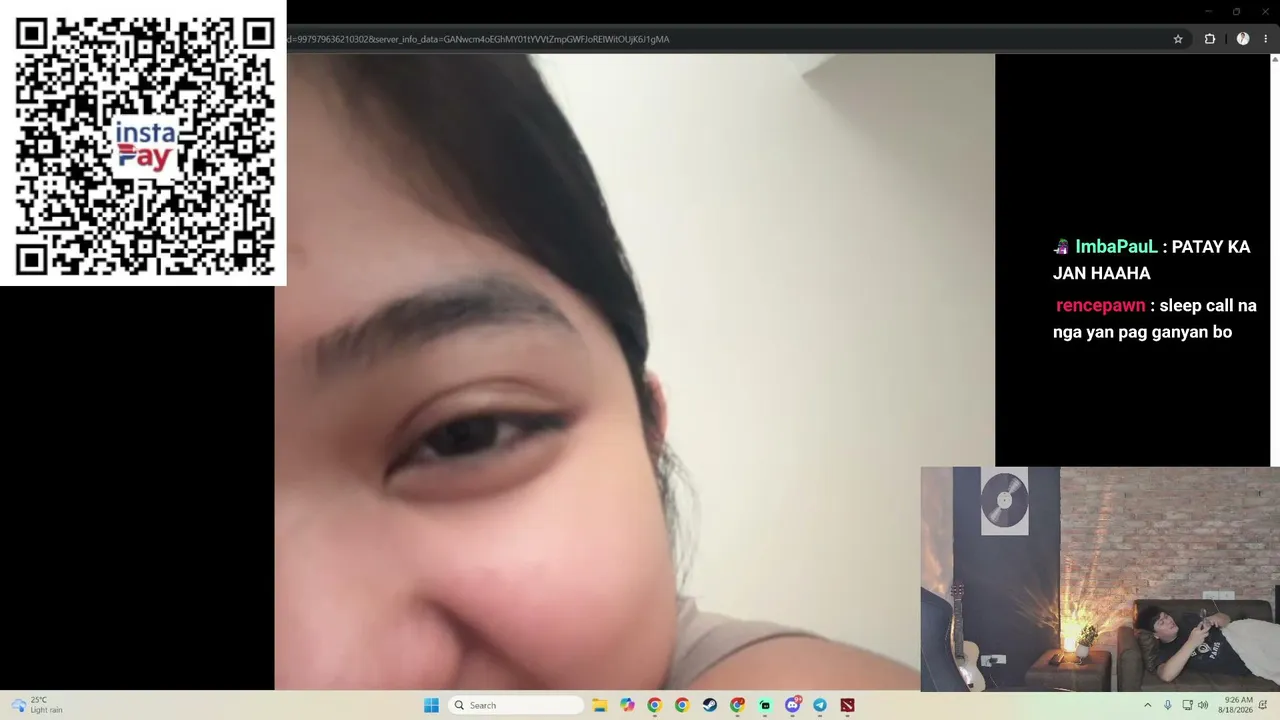Open the browser three-dot menu
Viewport: 1280px width, 720px height.
click(x=1265, y=39)
